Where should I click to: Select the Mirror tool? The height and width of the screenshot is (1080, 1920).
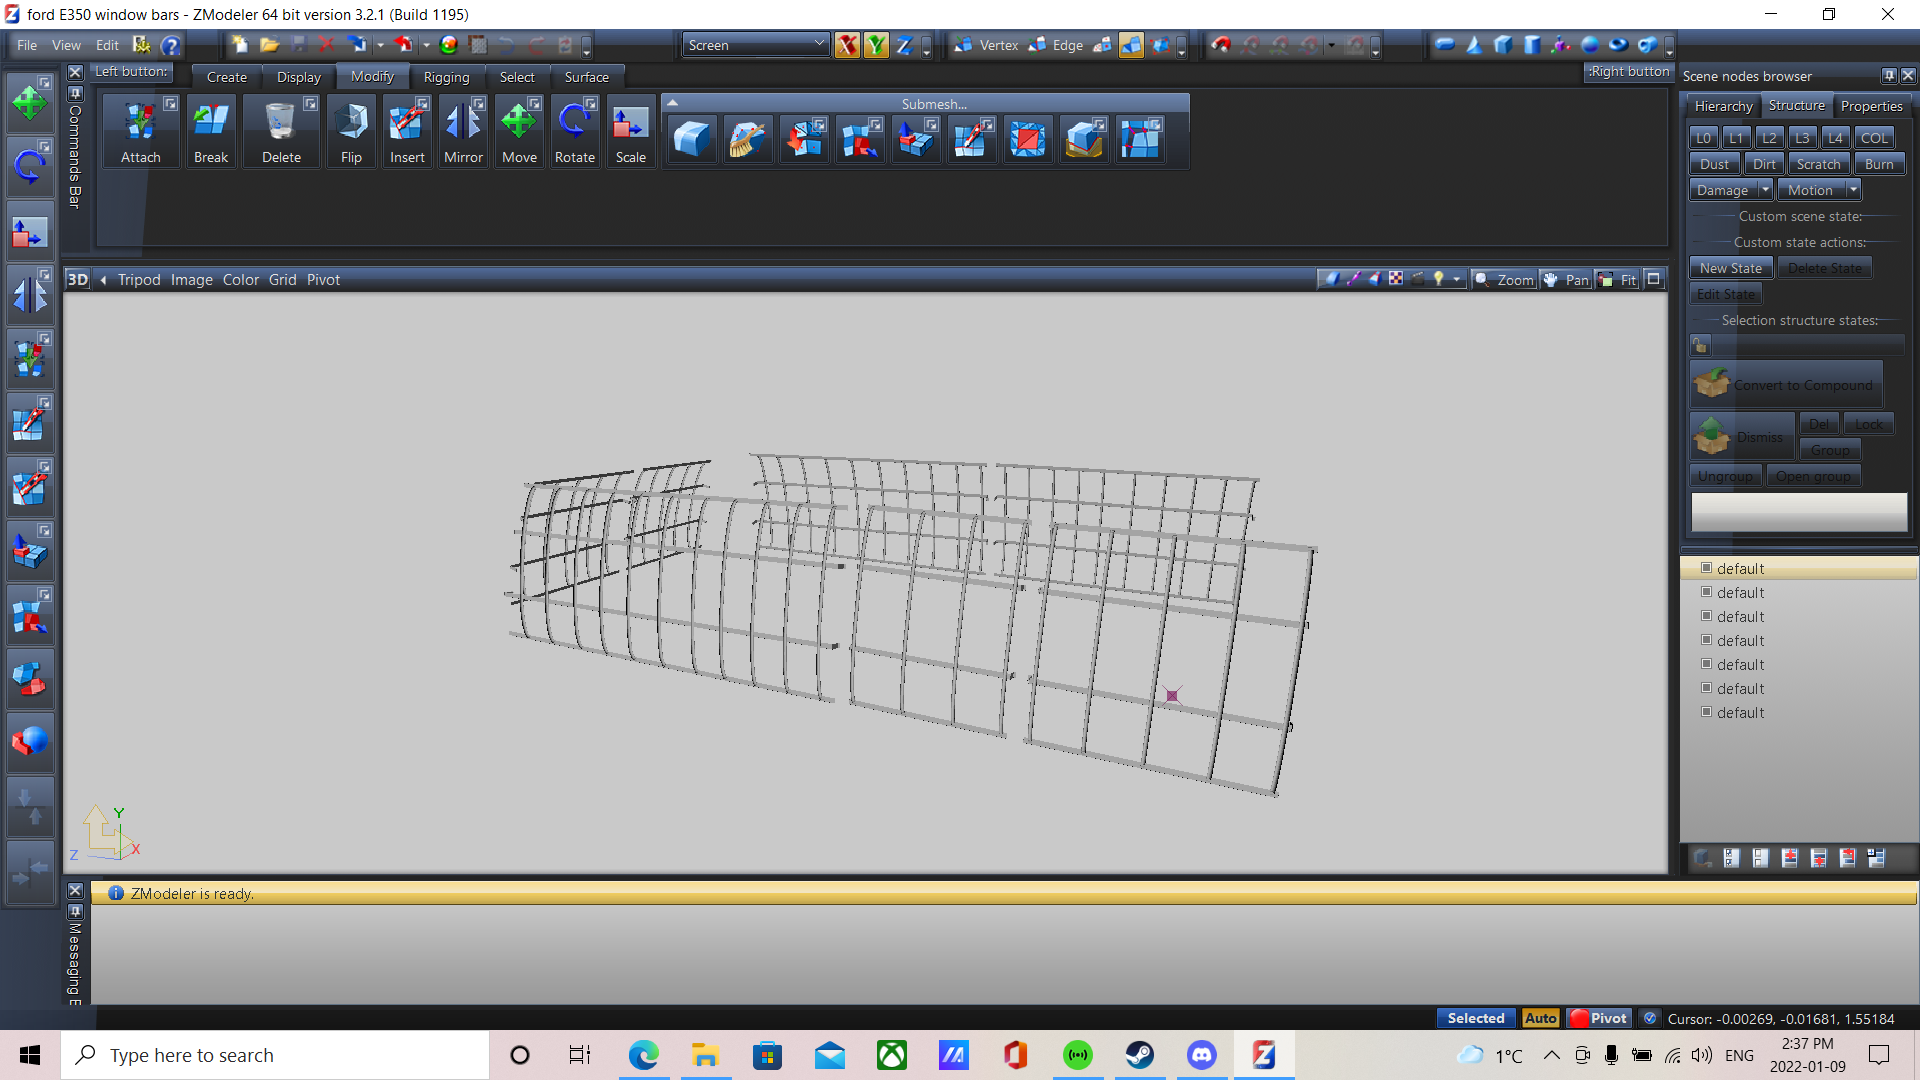pos(463,132)
